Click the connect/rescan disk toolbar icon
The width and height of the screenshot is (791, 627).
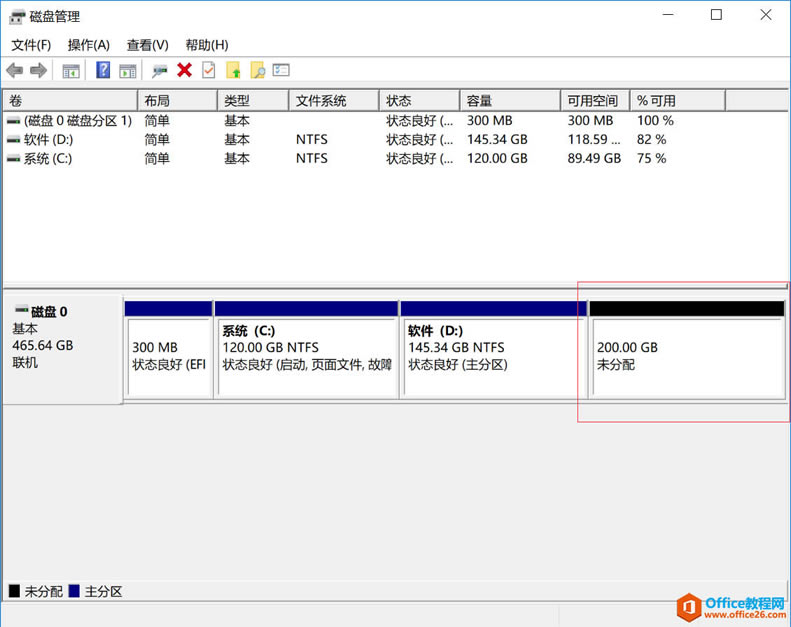159,71
